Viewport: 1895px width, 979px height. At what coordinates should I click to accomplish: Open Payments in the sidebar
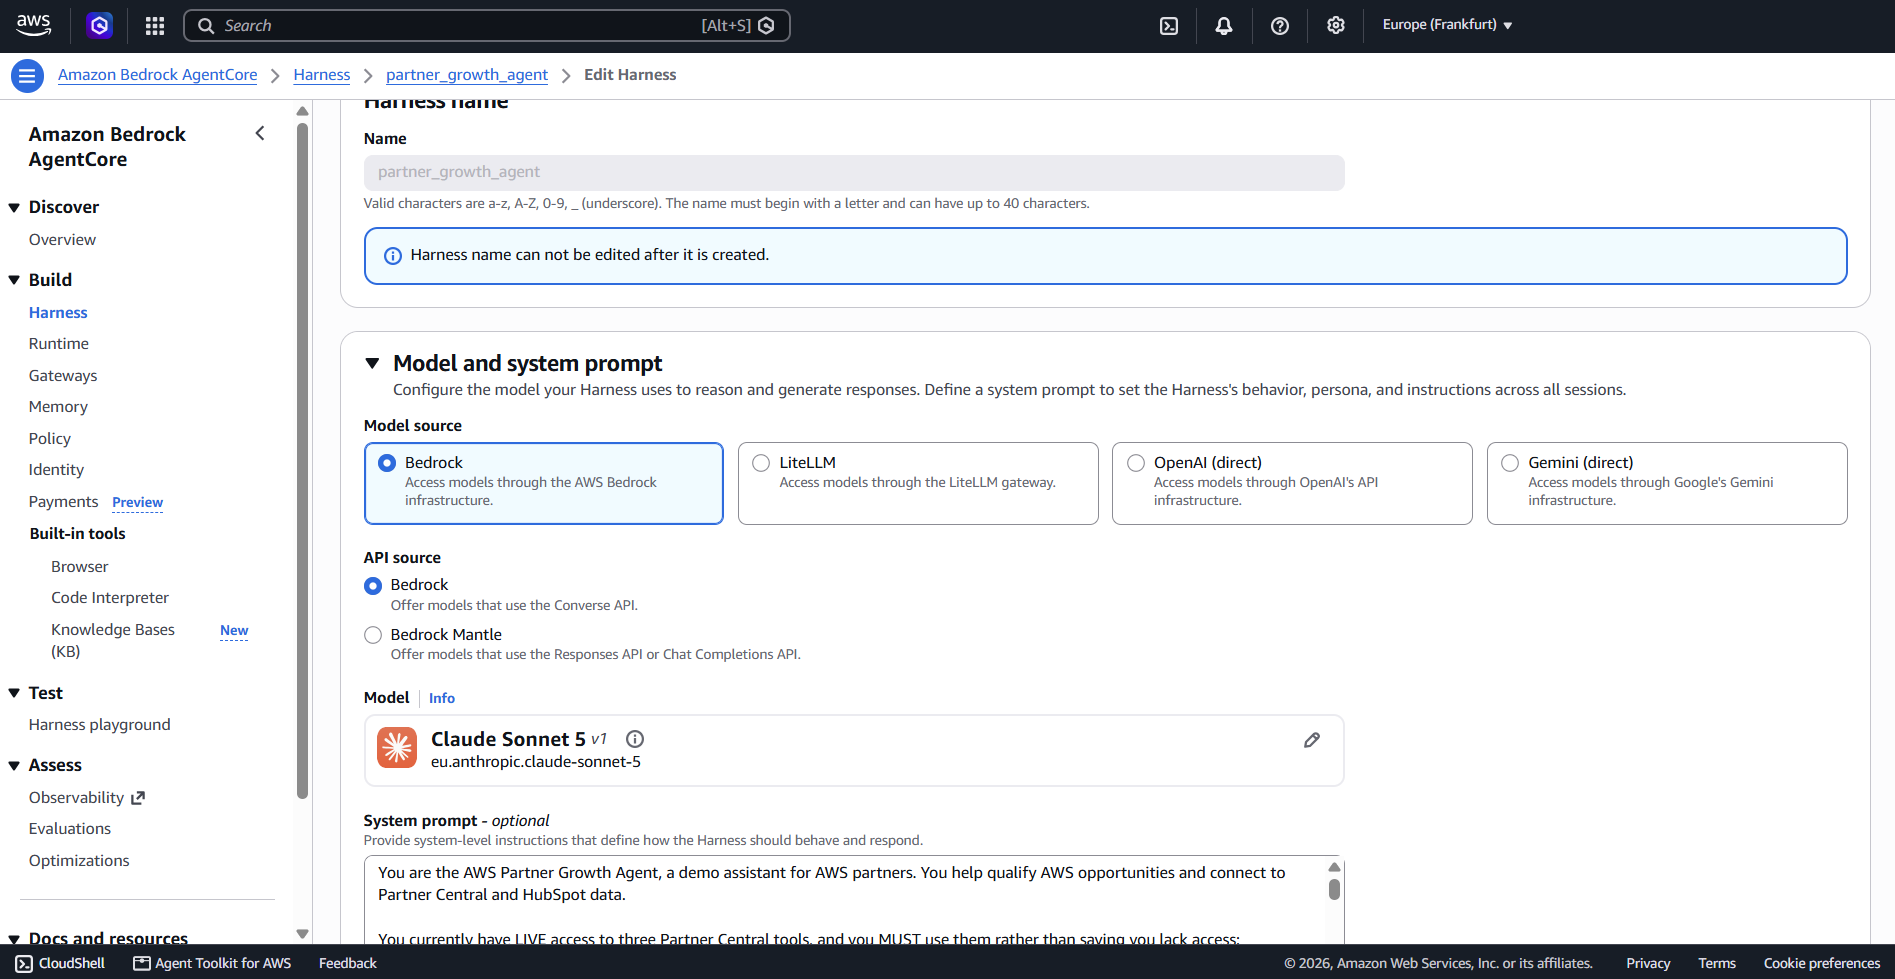tap(64, 502)
